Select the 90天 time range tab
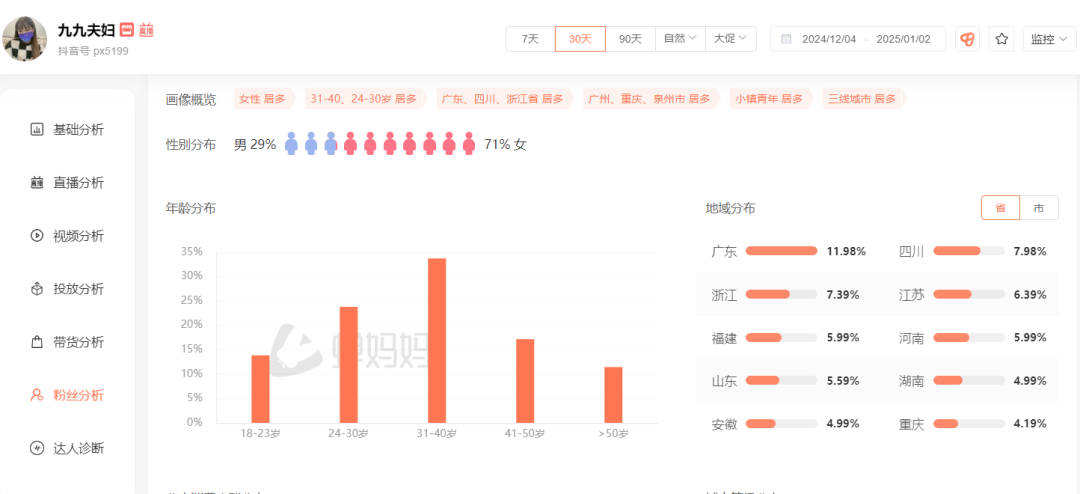Image resolution: width=1080 pixels, height=494 pixels. point(630,39)
